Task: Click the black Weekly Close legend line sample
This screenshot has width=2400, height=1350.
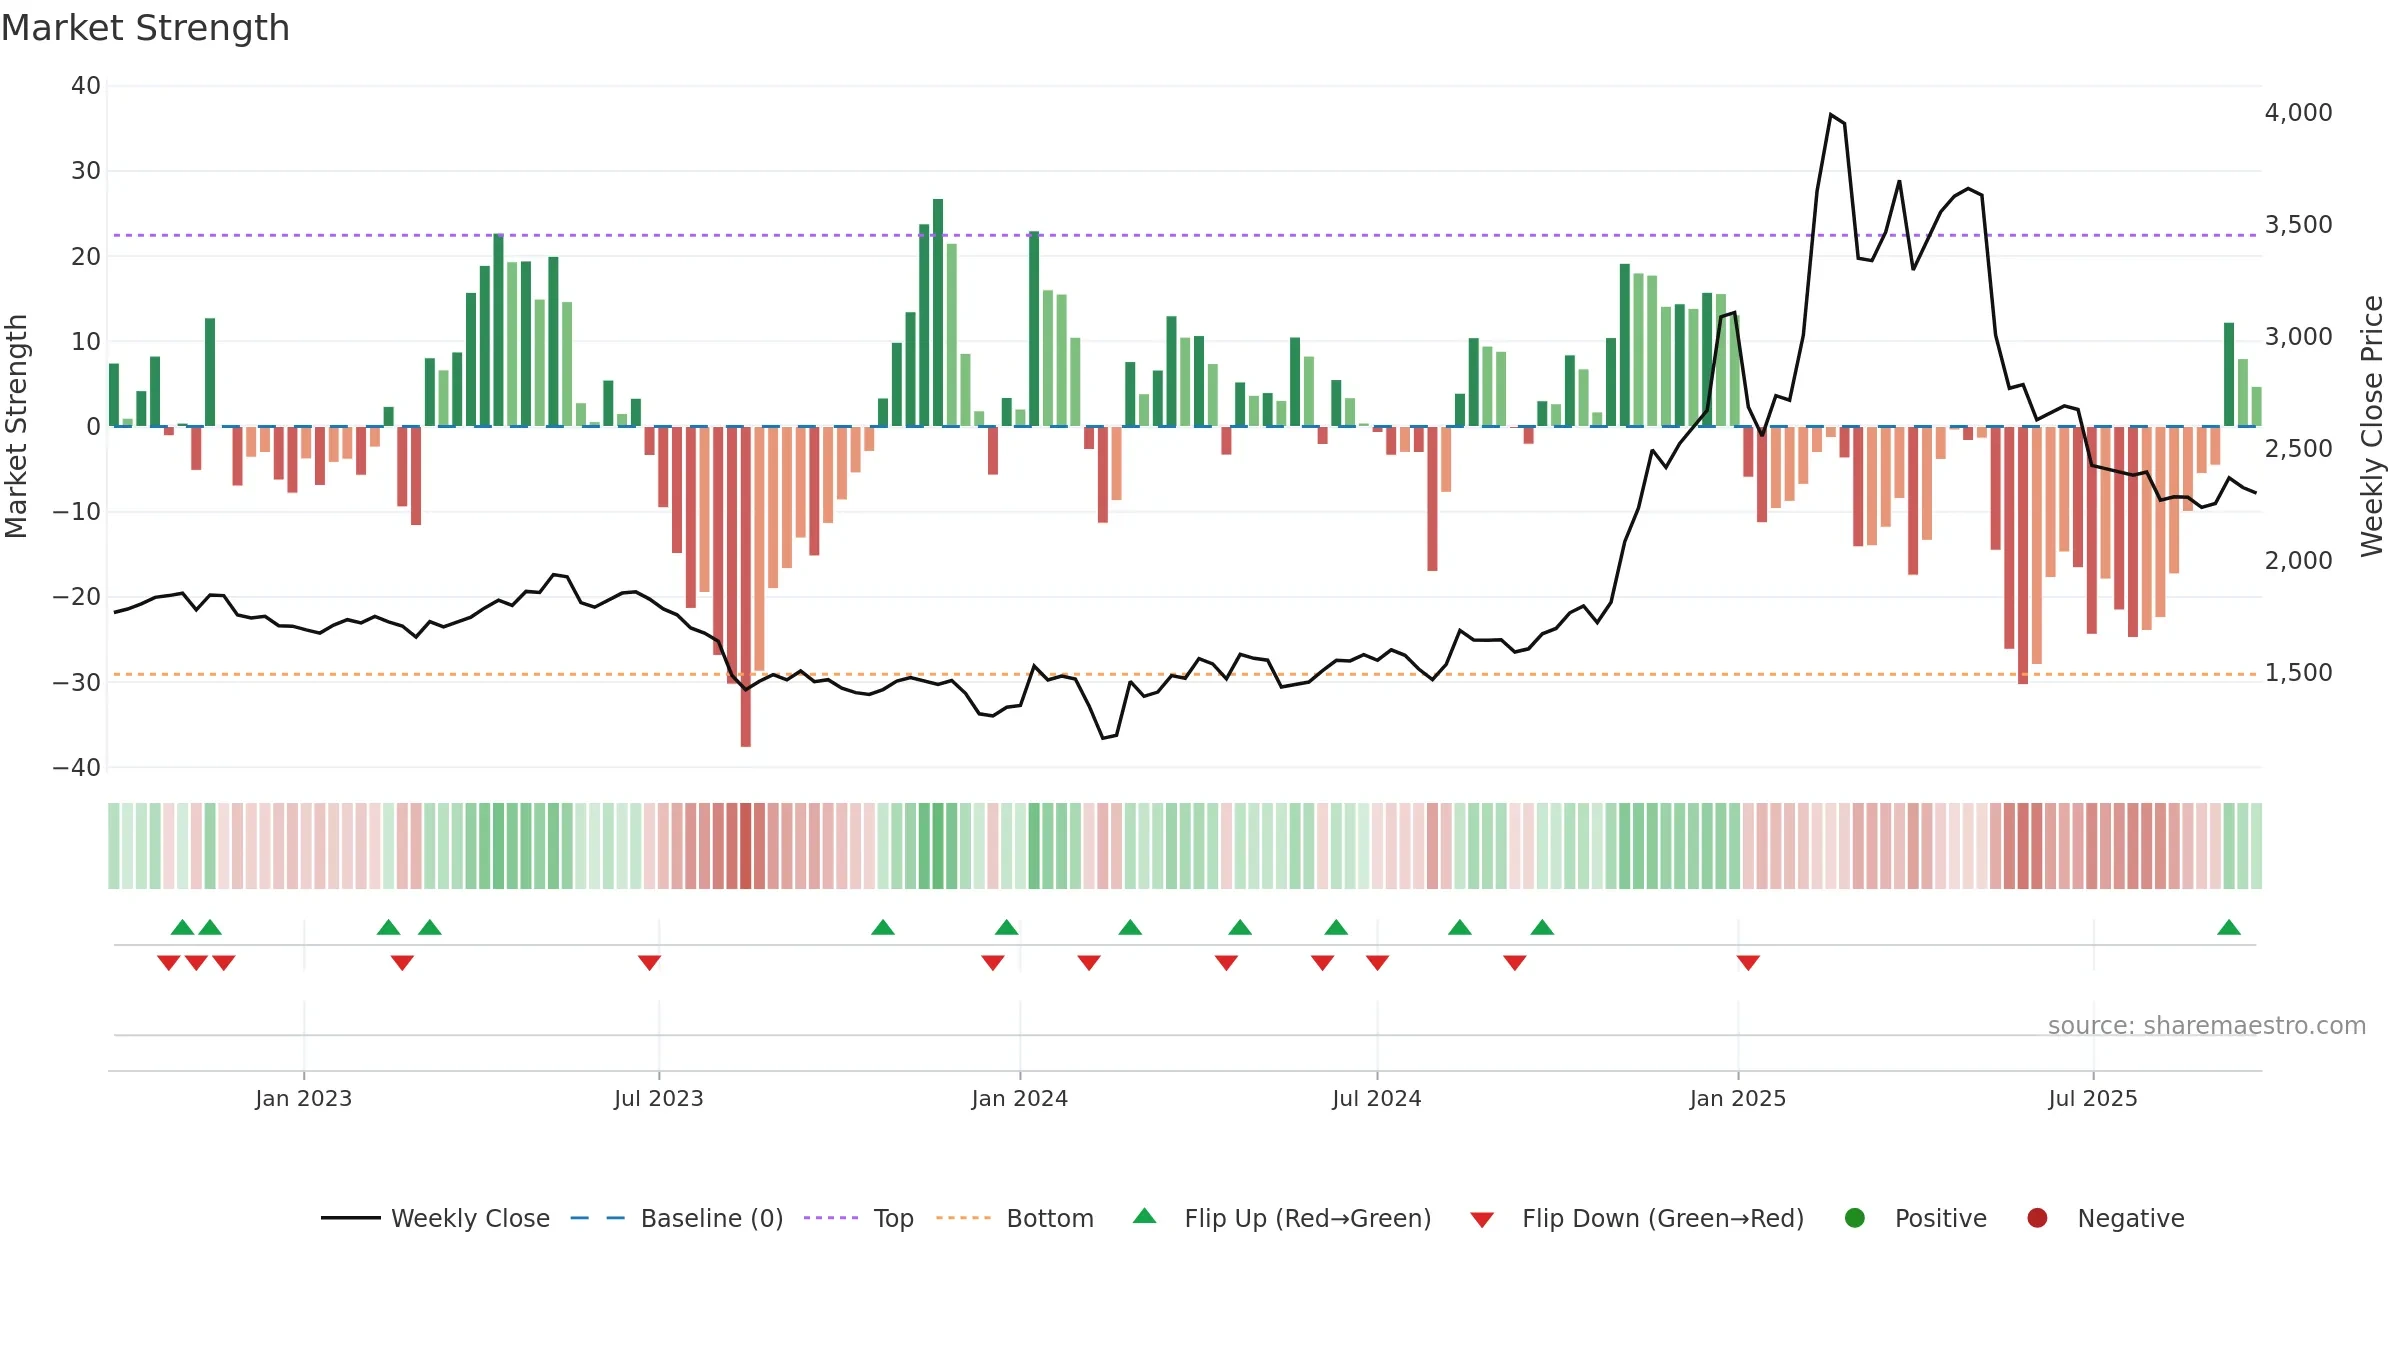Action: 351,1218
